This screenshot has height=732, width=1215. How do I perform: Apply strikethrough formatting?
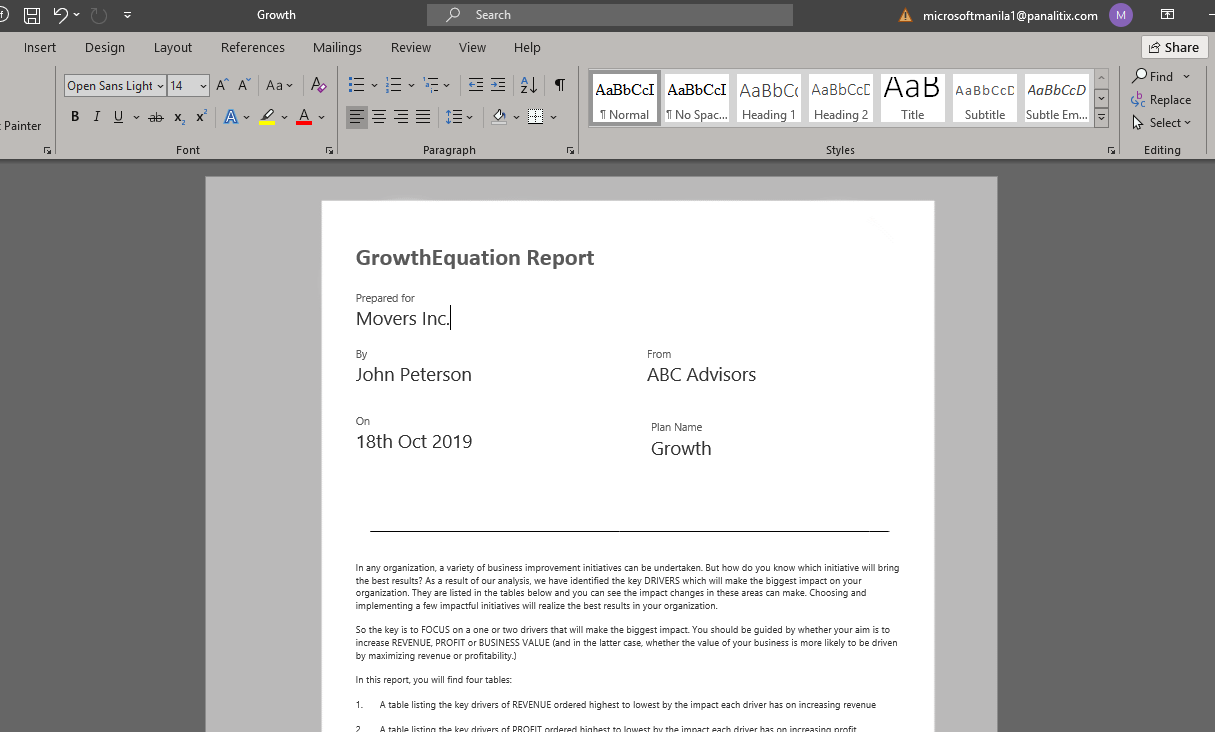(155, 117)
